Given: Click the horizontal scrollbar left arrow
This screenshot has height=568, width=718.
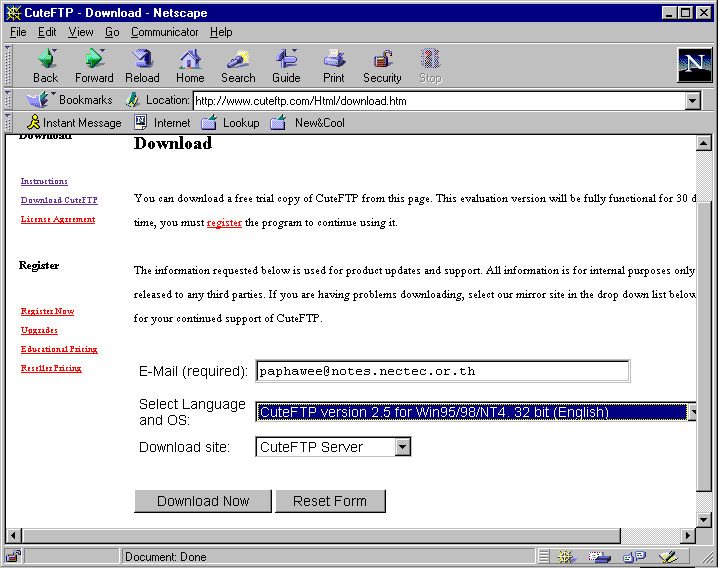Looking at the screenshot, I should (x=13, y=535).
